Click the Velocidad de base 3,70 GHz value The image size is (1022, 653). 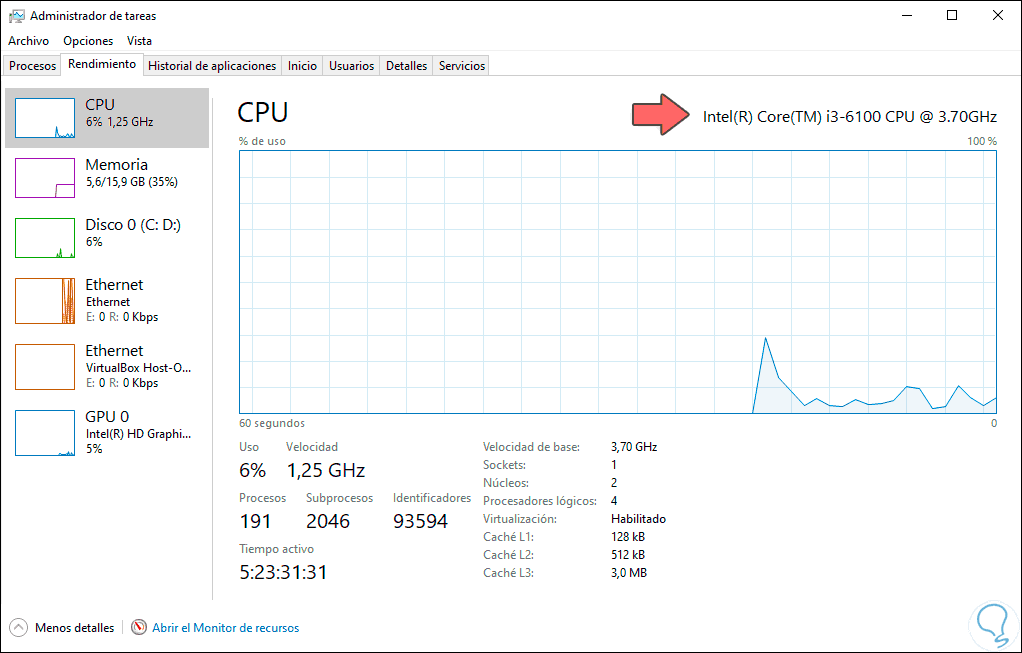pos(634,447)
